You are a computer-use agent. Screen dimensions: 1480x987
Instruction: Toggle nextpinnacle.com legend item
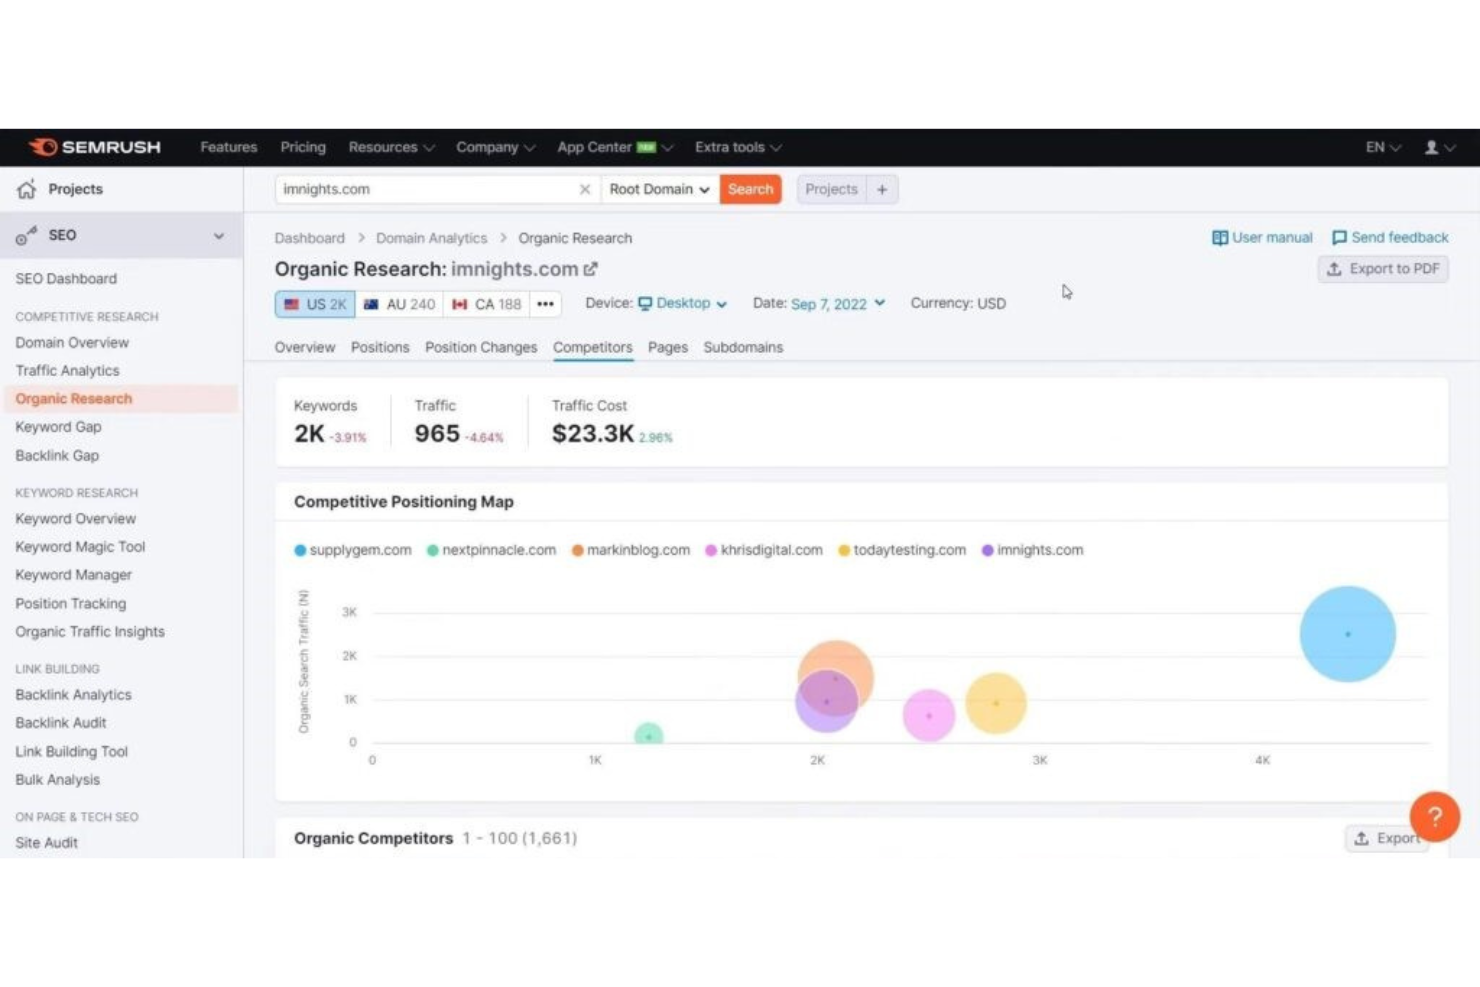click(491, 550)
